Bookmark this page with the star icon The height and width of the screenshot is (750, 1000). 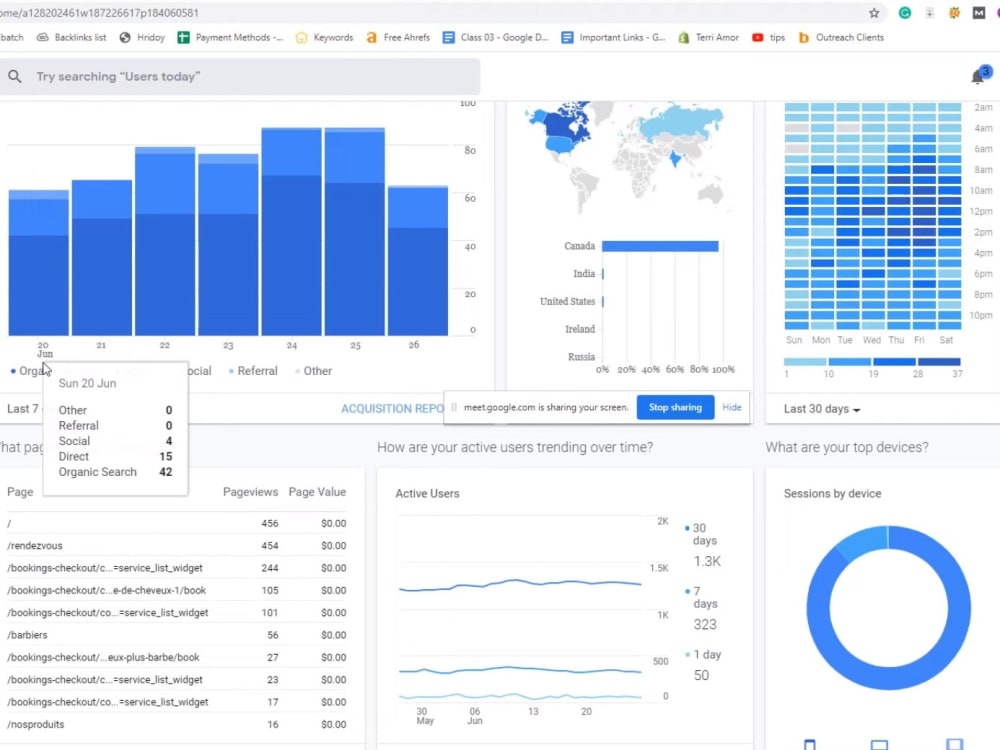(874, 13)
